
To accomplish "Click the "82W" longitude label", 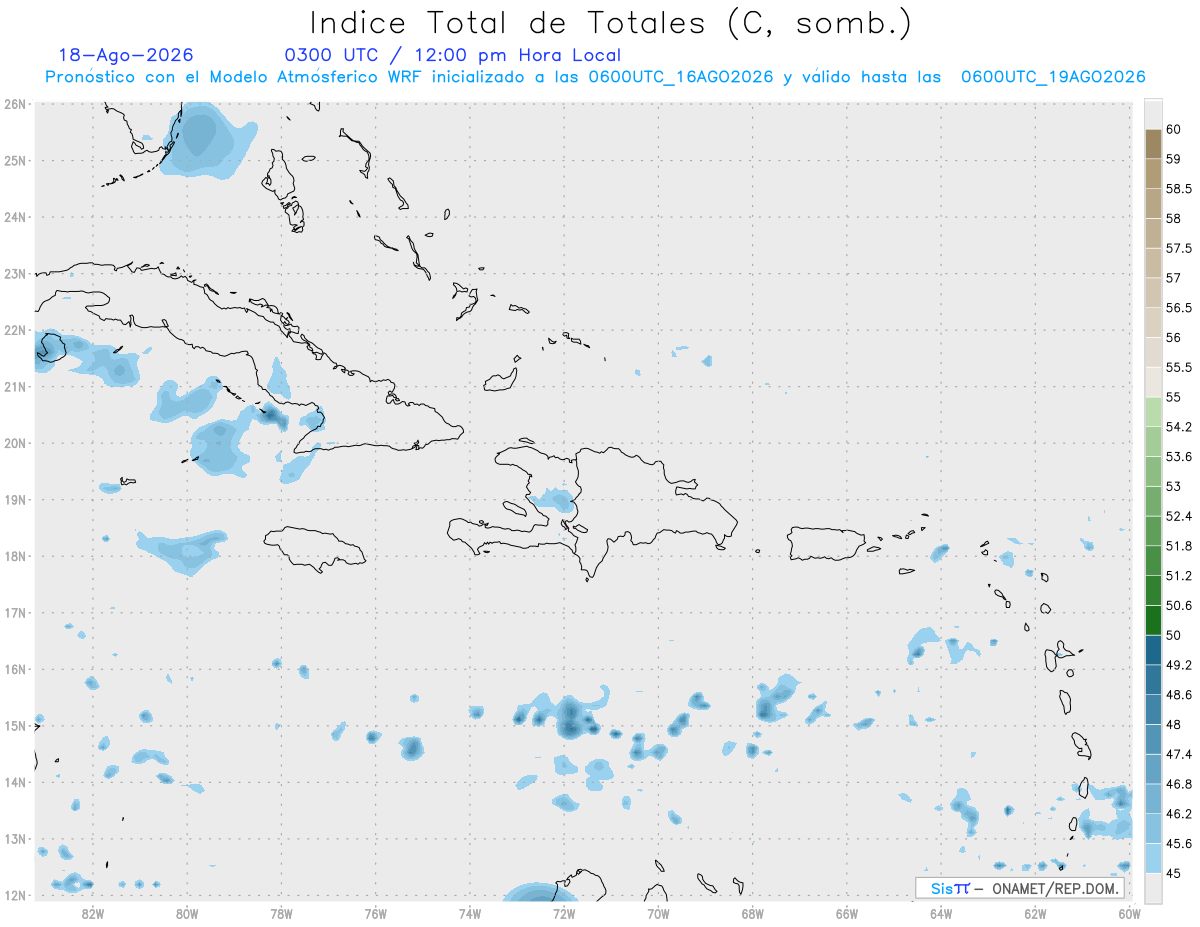I will (x=93, y=913).
